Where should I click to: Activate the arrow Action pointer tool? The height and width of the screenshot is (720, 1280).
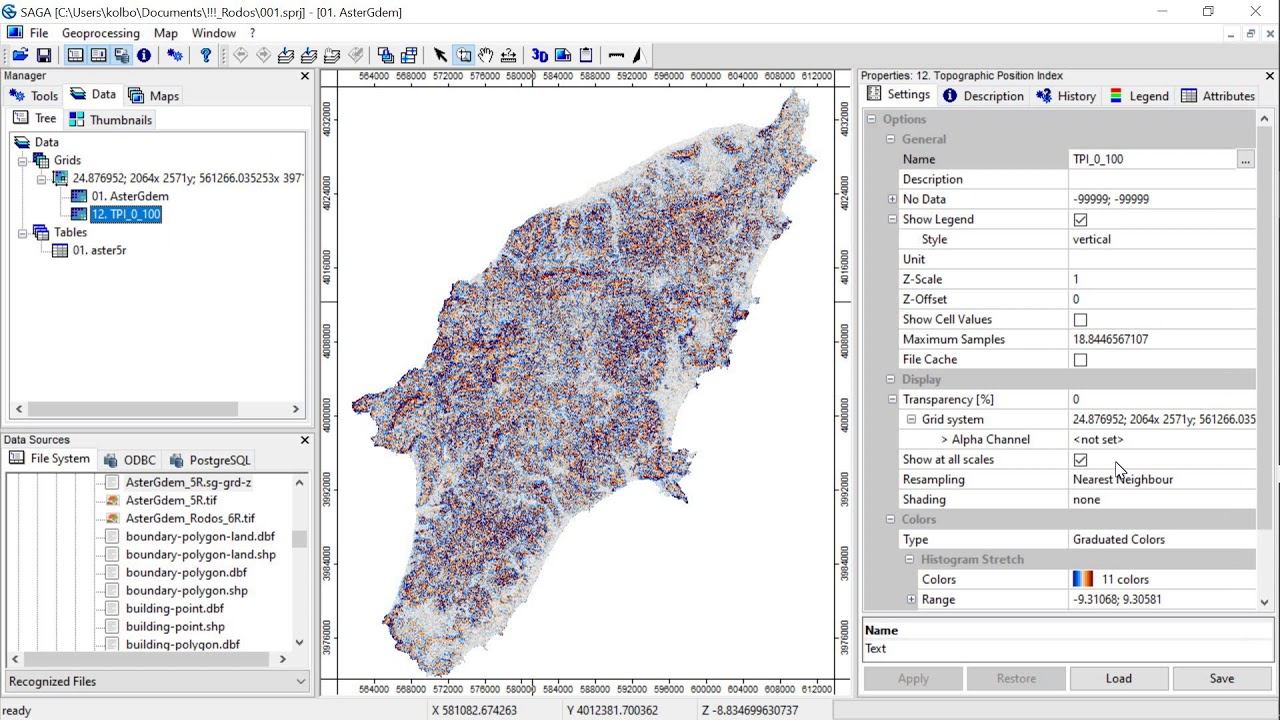click(440, 55)
